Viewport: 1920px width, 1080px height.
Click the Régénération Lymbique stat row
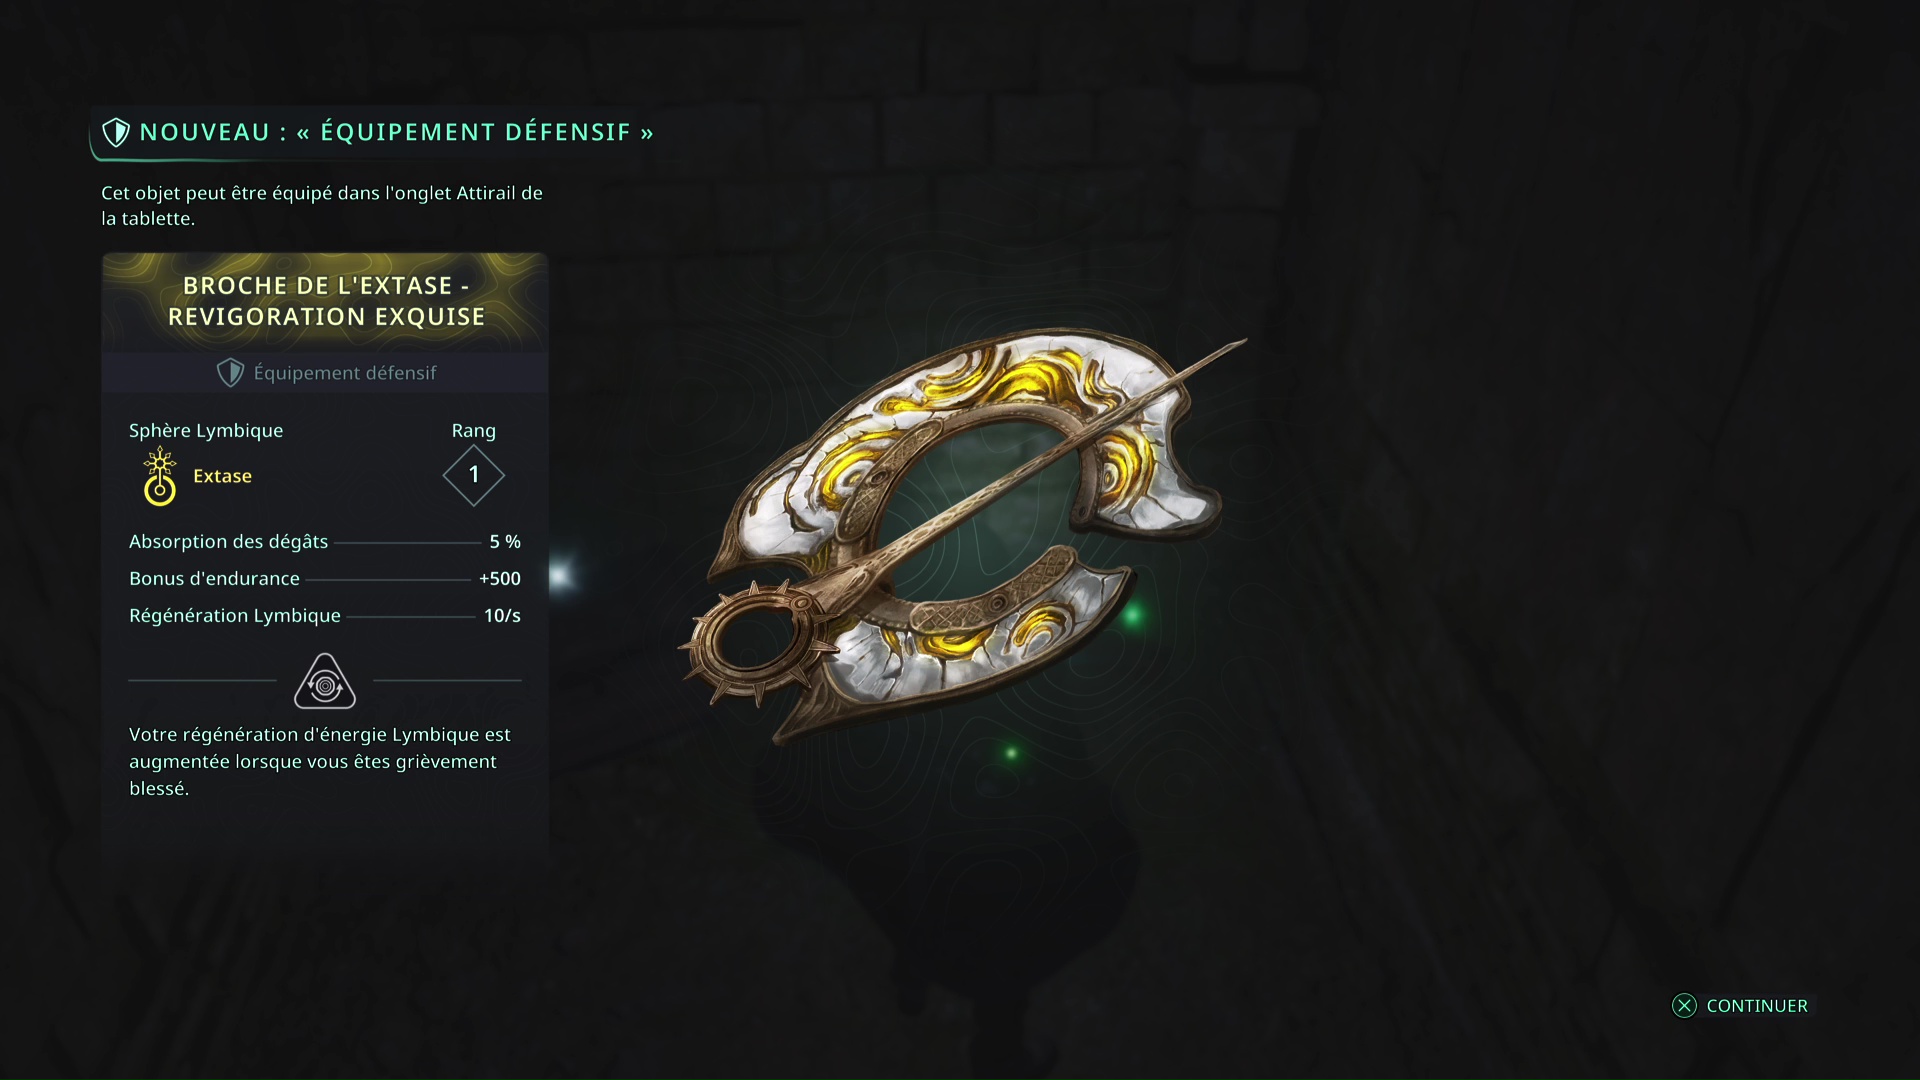pos(325,616)
